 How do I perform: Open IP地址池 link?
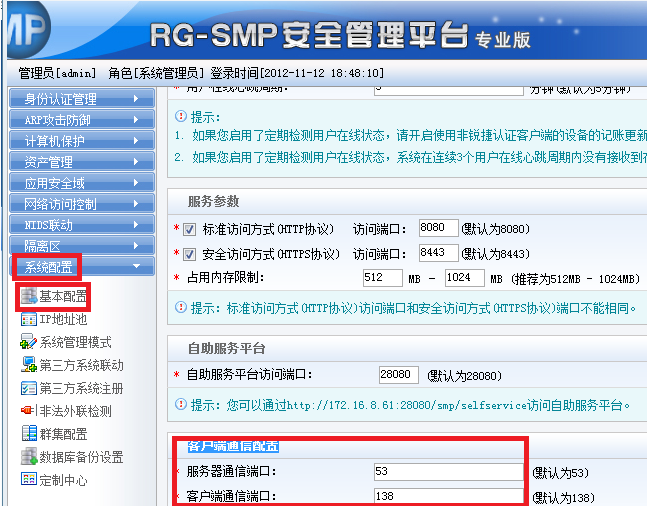click(x=63, y=319)
